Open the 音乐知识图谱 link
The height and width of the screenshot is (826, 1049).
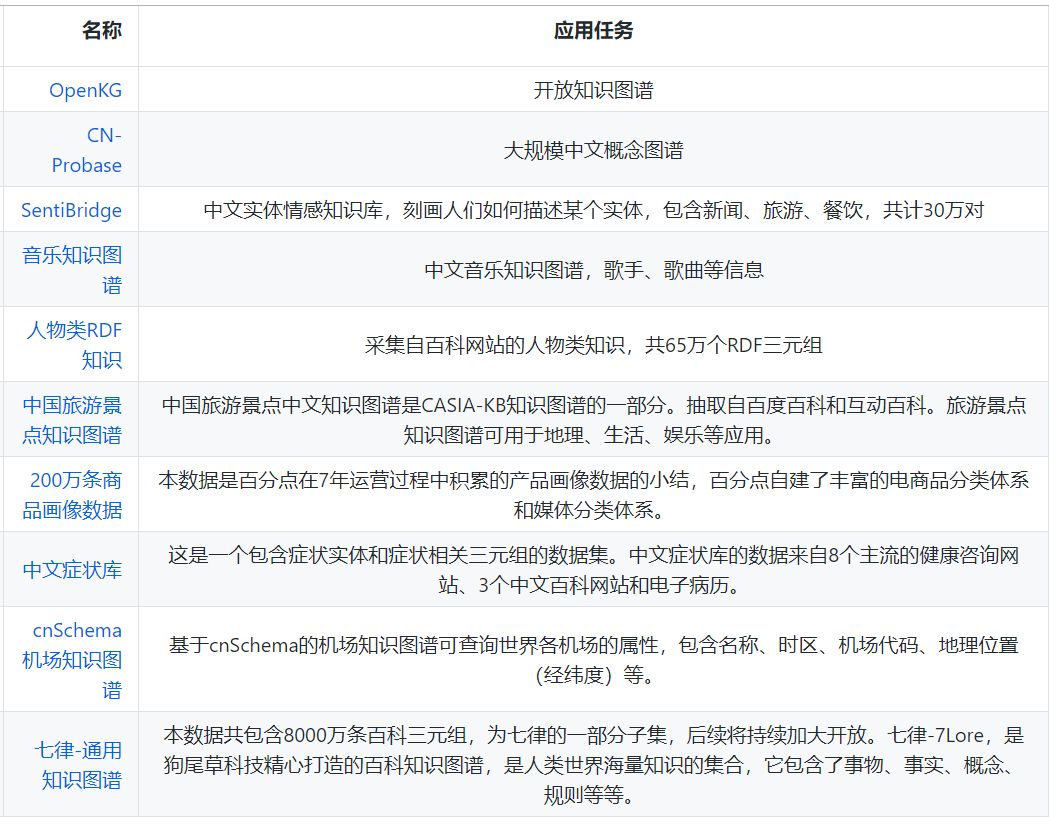tap(72, 270)
